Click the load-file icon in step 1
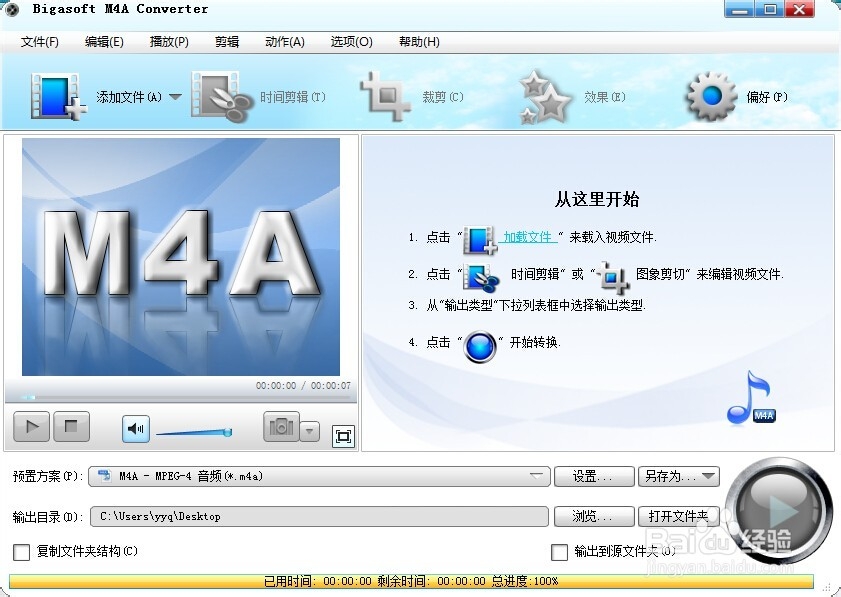Image resolution: width=841 pixels, height=597 pixels. [x=479, y=240]
